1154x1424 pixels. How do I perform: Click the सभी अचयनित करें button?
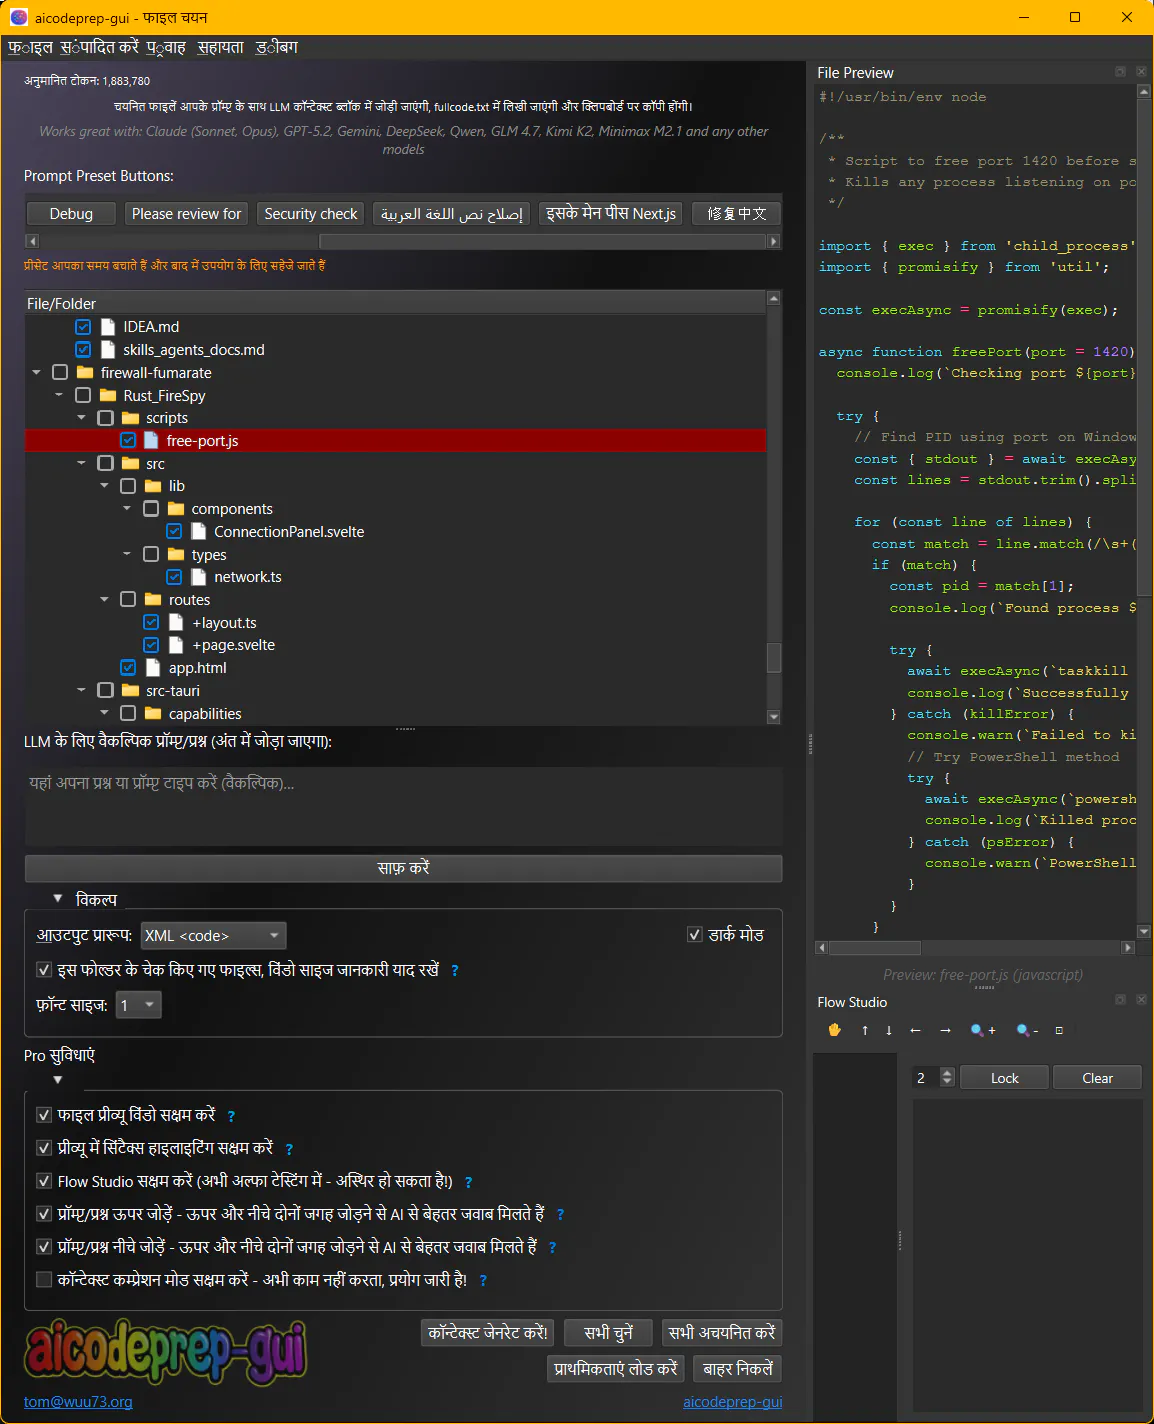pyautogui.click(x=722, y=1333)
